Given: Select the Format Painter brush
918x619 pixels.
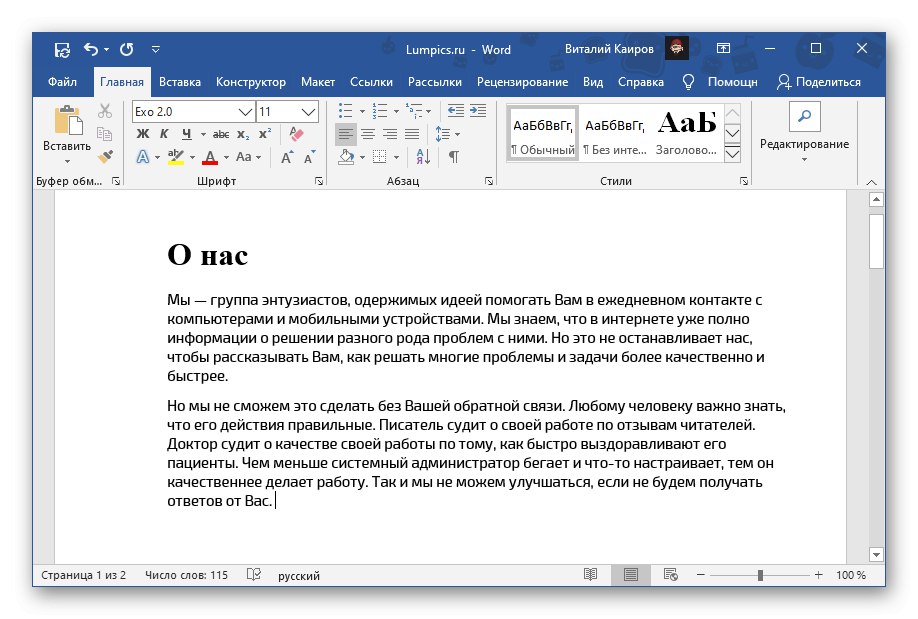Looking at the screenshot, I should pyautogui.click(x=105, y=156).
